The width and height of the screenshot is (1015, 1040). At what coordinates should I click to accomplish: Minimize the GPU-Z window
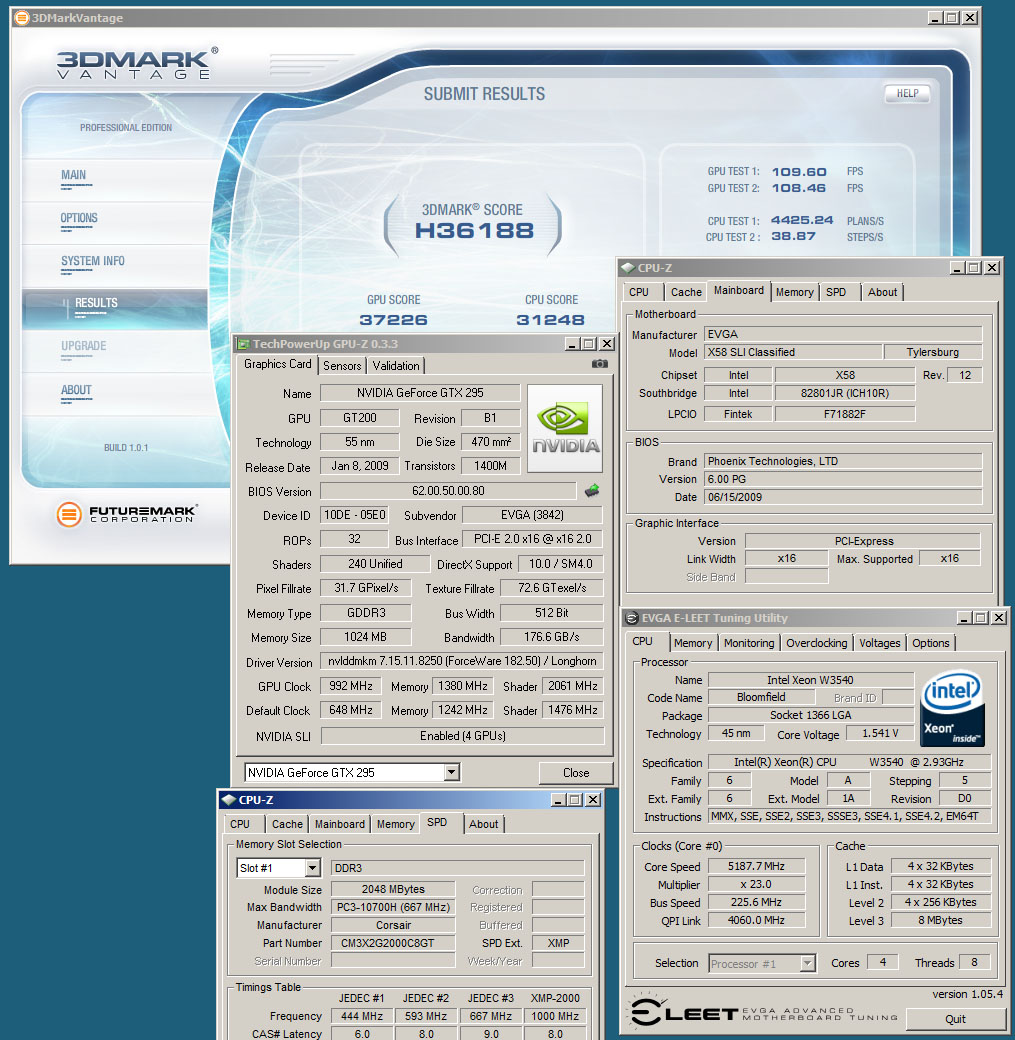[x=573, y=344]
